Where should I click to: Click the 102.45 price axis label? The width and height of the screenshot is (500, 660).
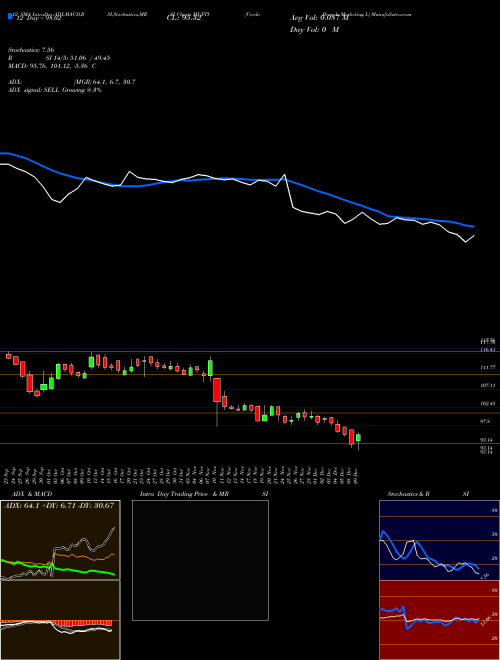click(x=487, y=404)
